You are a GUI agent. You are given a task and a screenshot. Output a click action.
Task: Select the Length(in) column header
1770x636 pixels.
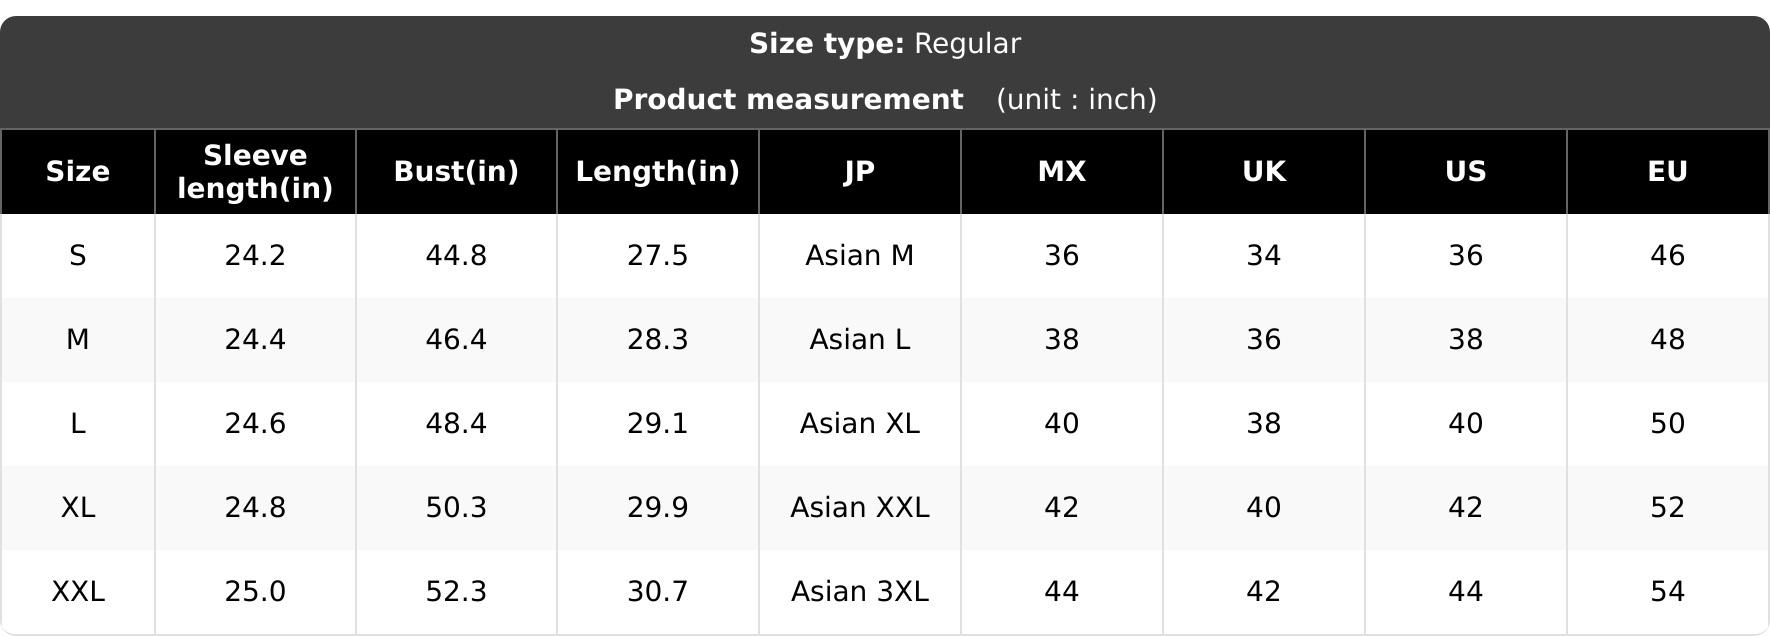click(x=658, y=172)
